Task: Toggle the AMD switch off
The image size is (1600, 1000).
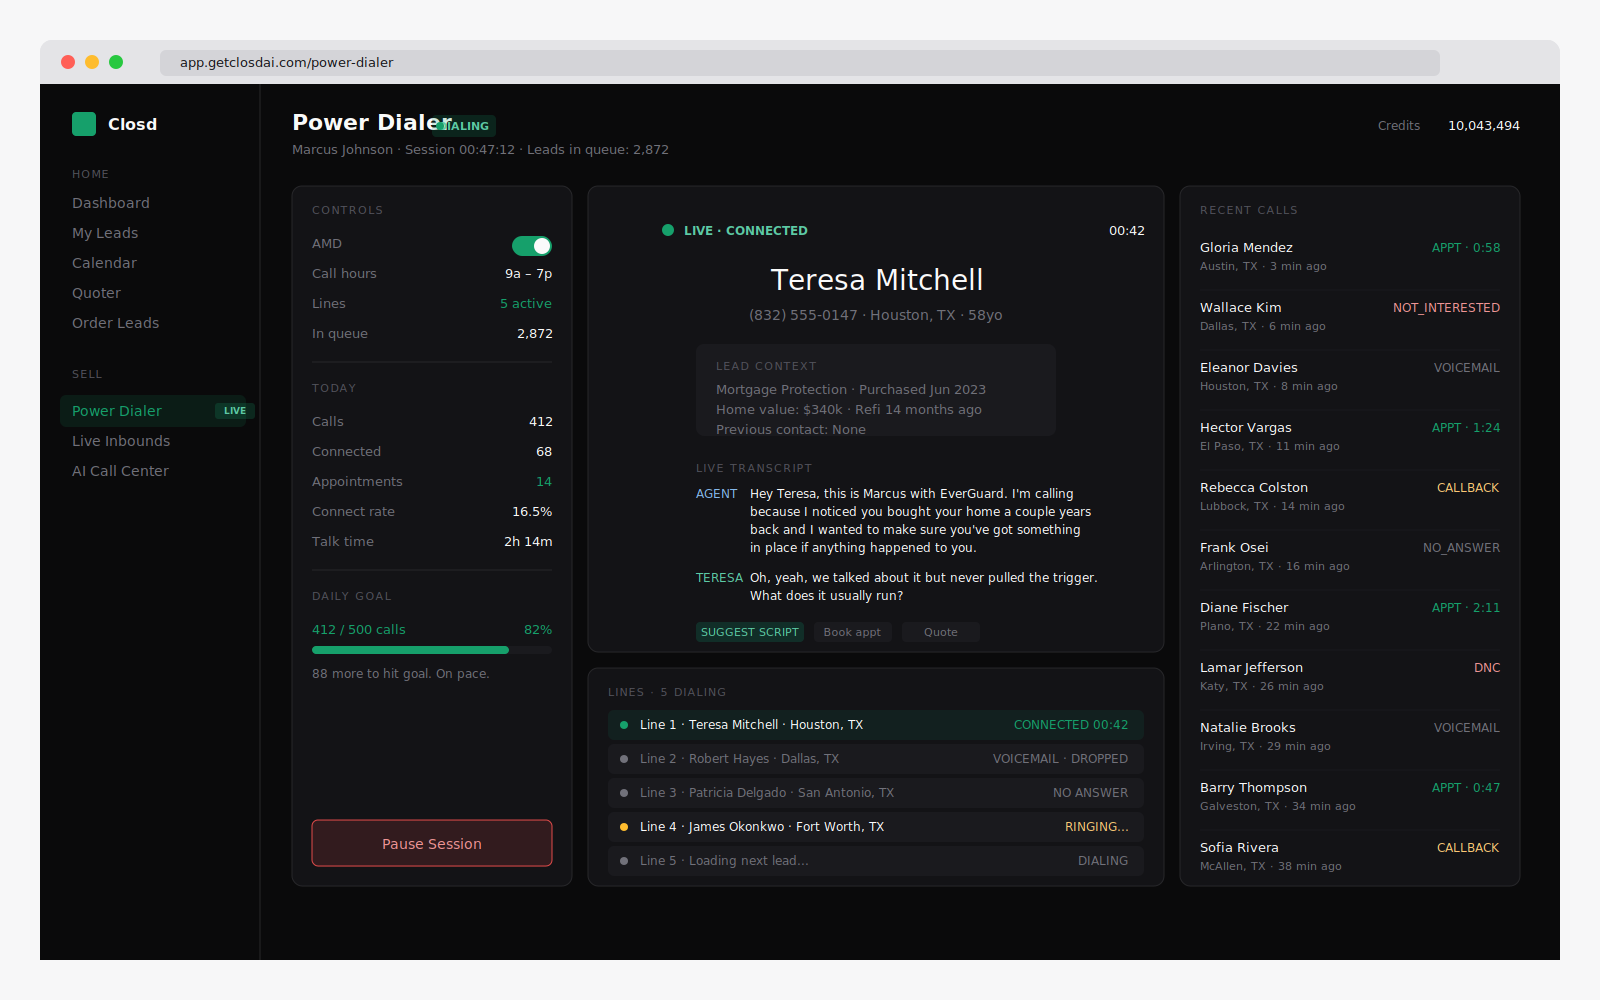Action: (532, 246)
